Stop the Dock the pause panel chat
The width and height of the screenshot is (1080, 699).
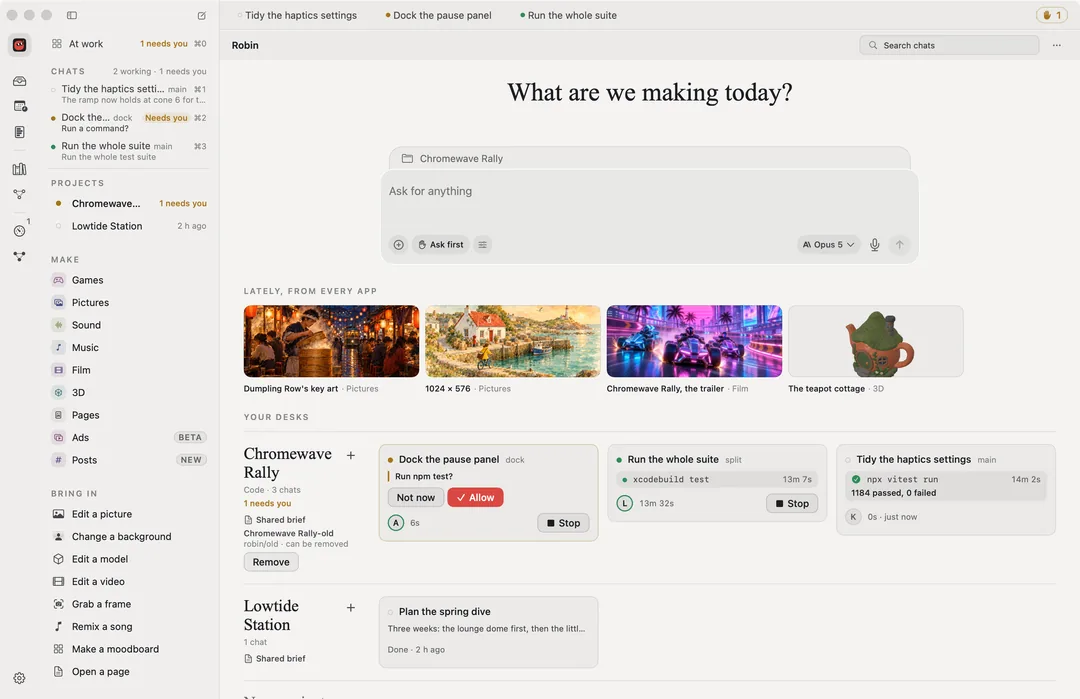tap(563, 523)
